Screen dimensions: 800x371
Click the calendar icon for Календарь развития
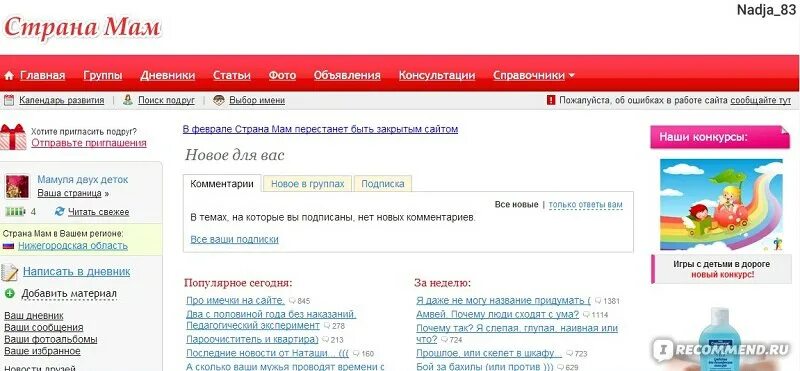pyautogui.click(x=8, y=100)
